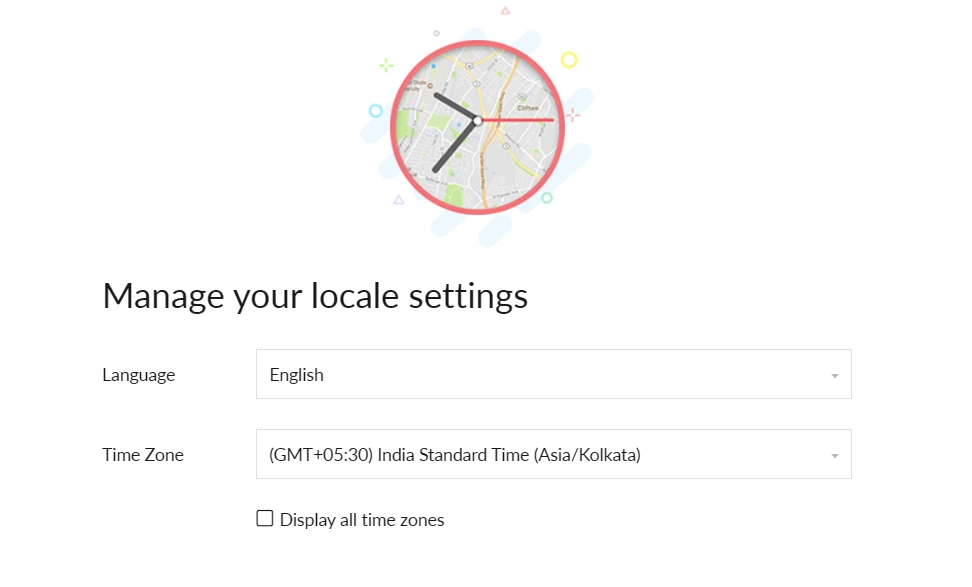972x587 pixels.
Task: Enable the Display all time zones checkbox
Action: [x=264, y=518]
